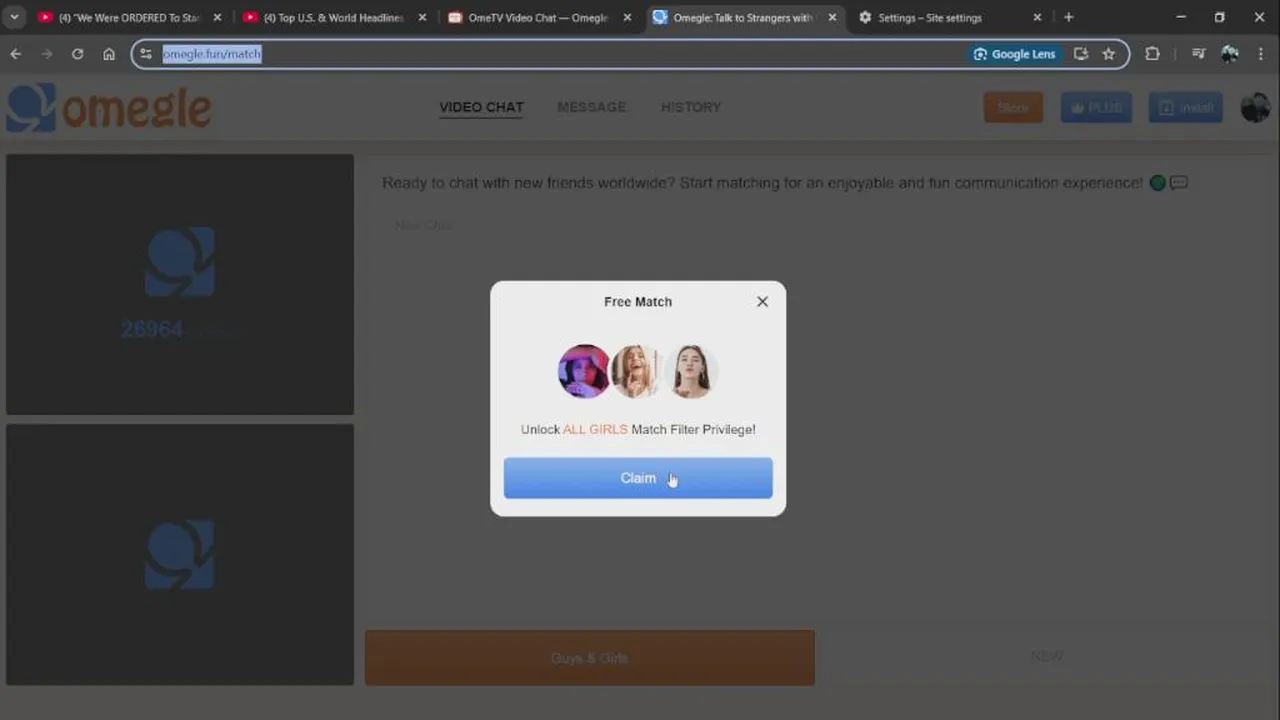Close the OmeTV Video Chat tab
1280x720 pixels.
point(627,17)
